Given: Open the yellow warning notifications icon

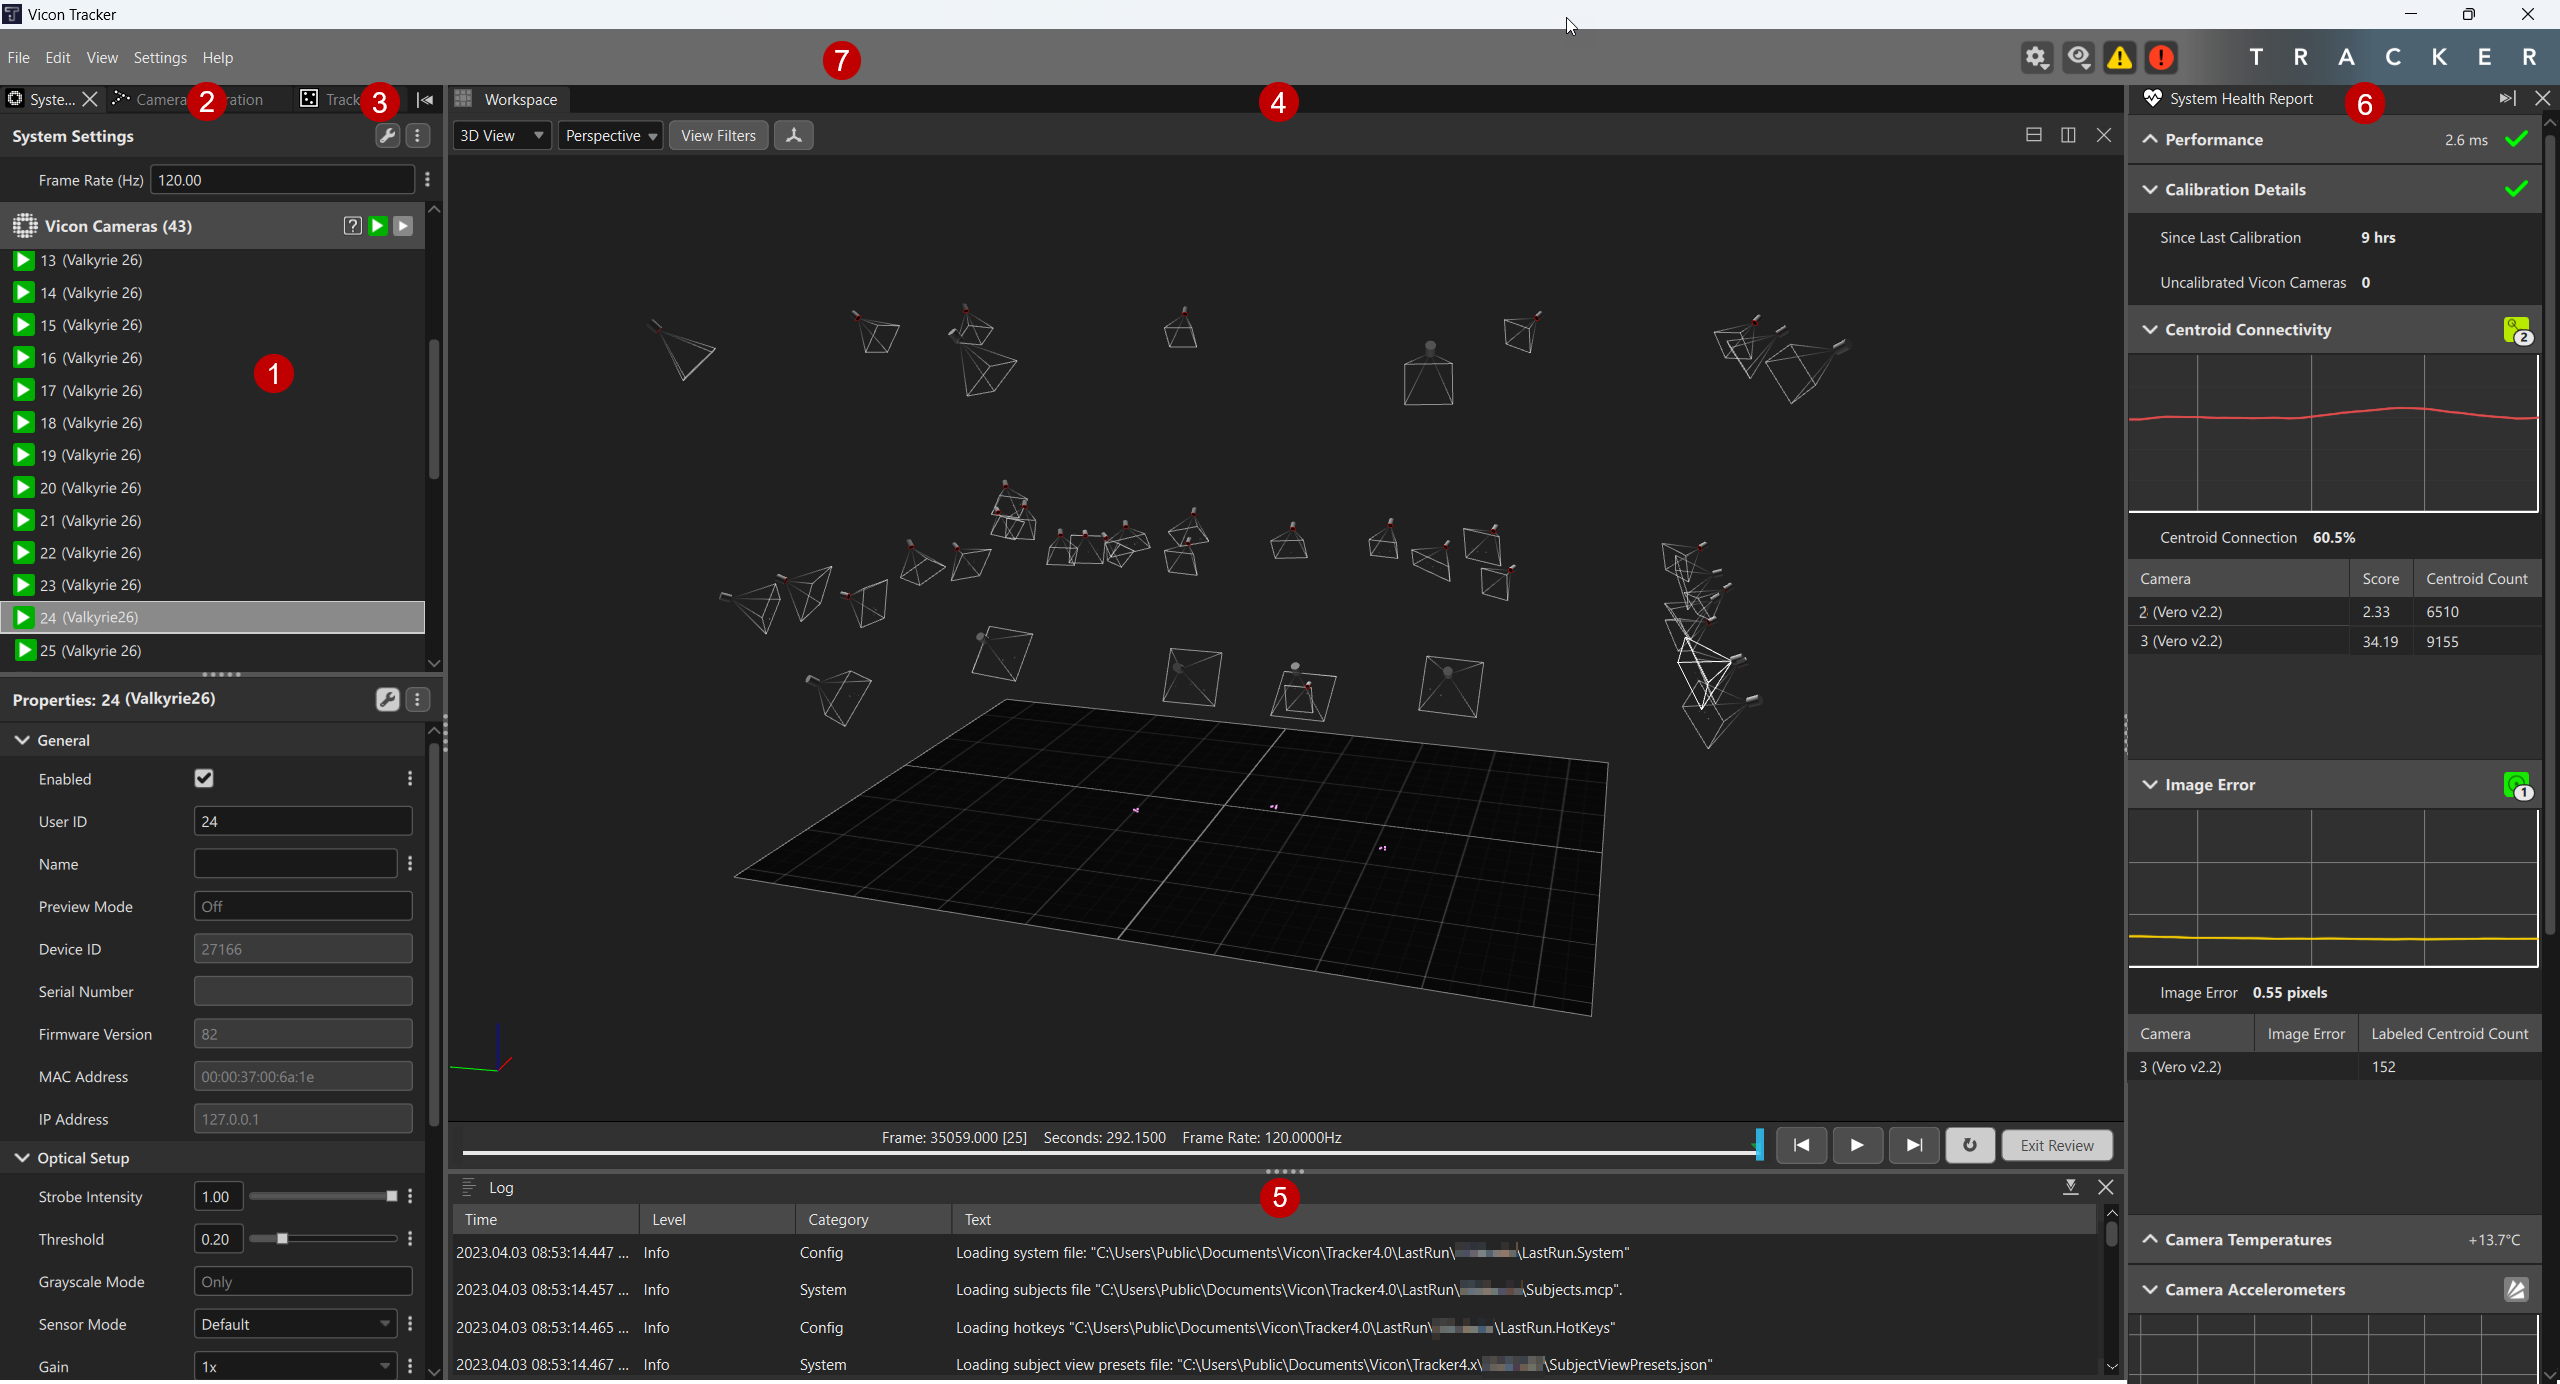Looking at the screenshot, I should (x=2120, y=58).
